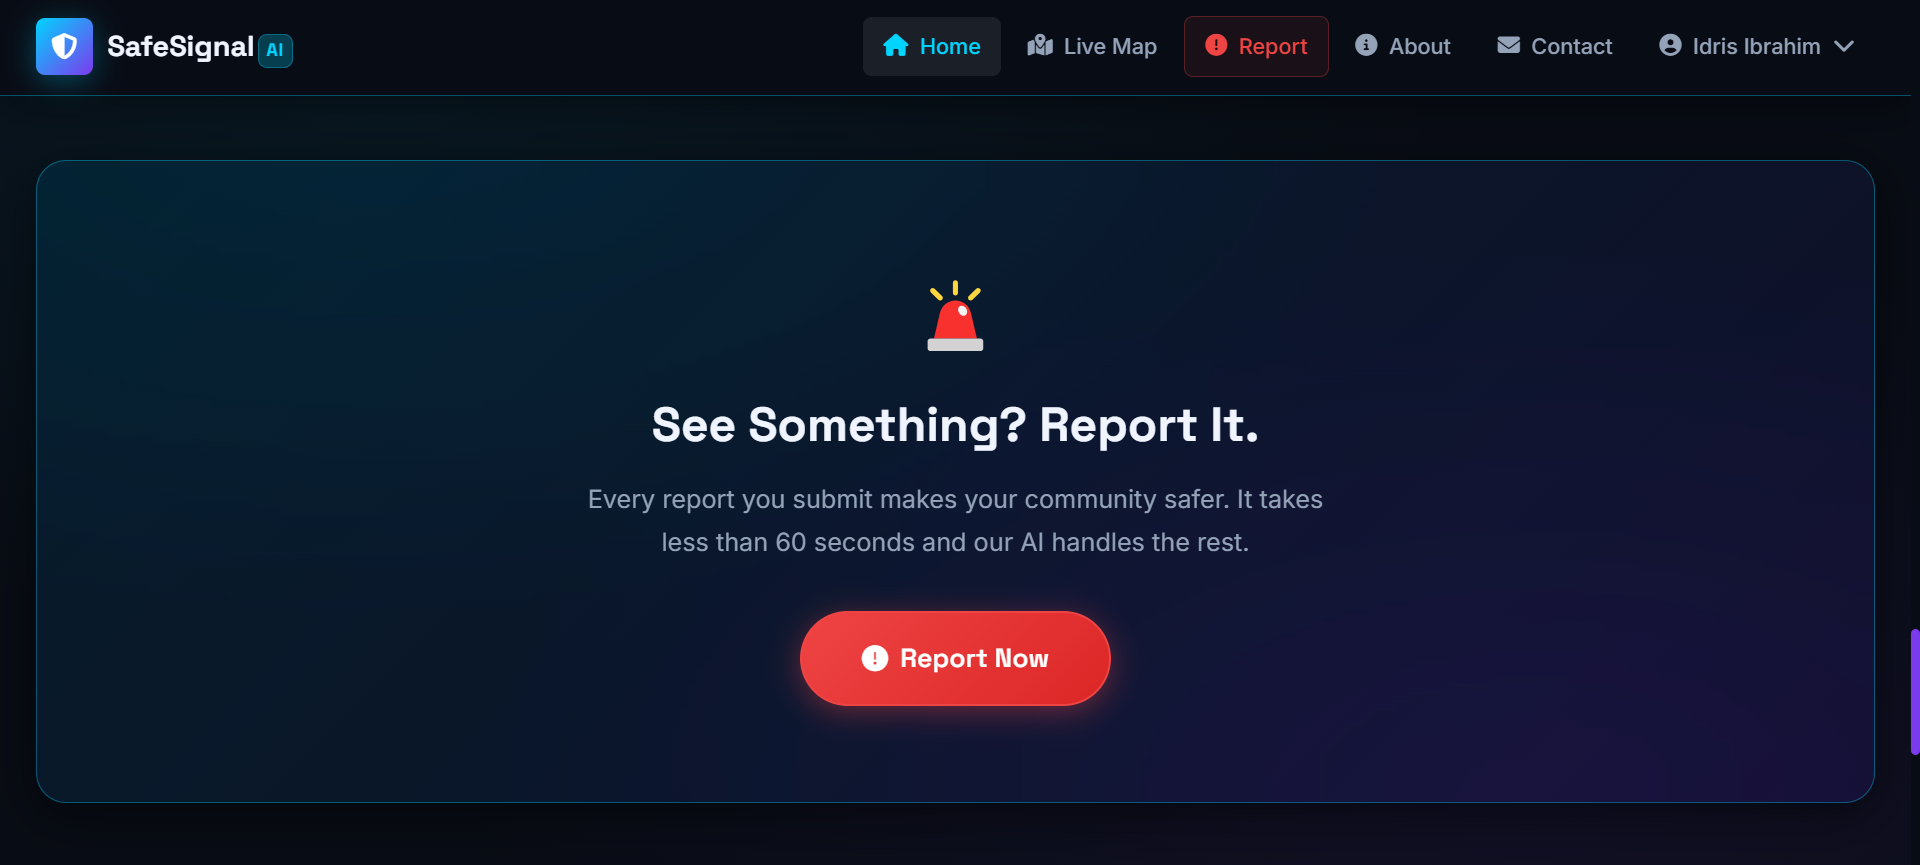
Task: Select About in the navigation bar
Action: click(x=1402, y=46)
